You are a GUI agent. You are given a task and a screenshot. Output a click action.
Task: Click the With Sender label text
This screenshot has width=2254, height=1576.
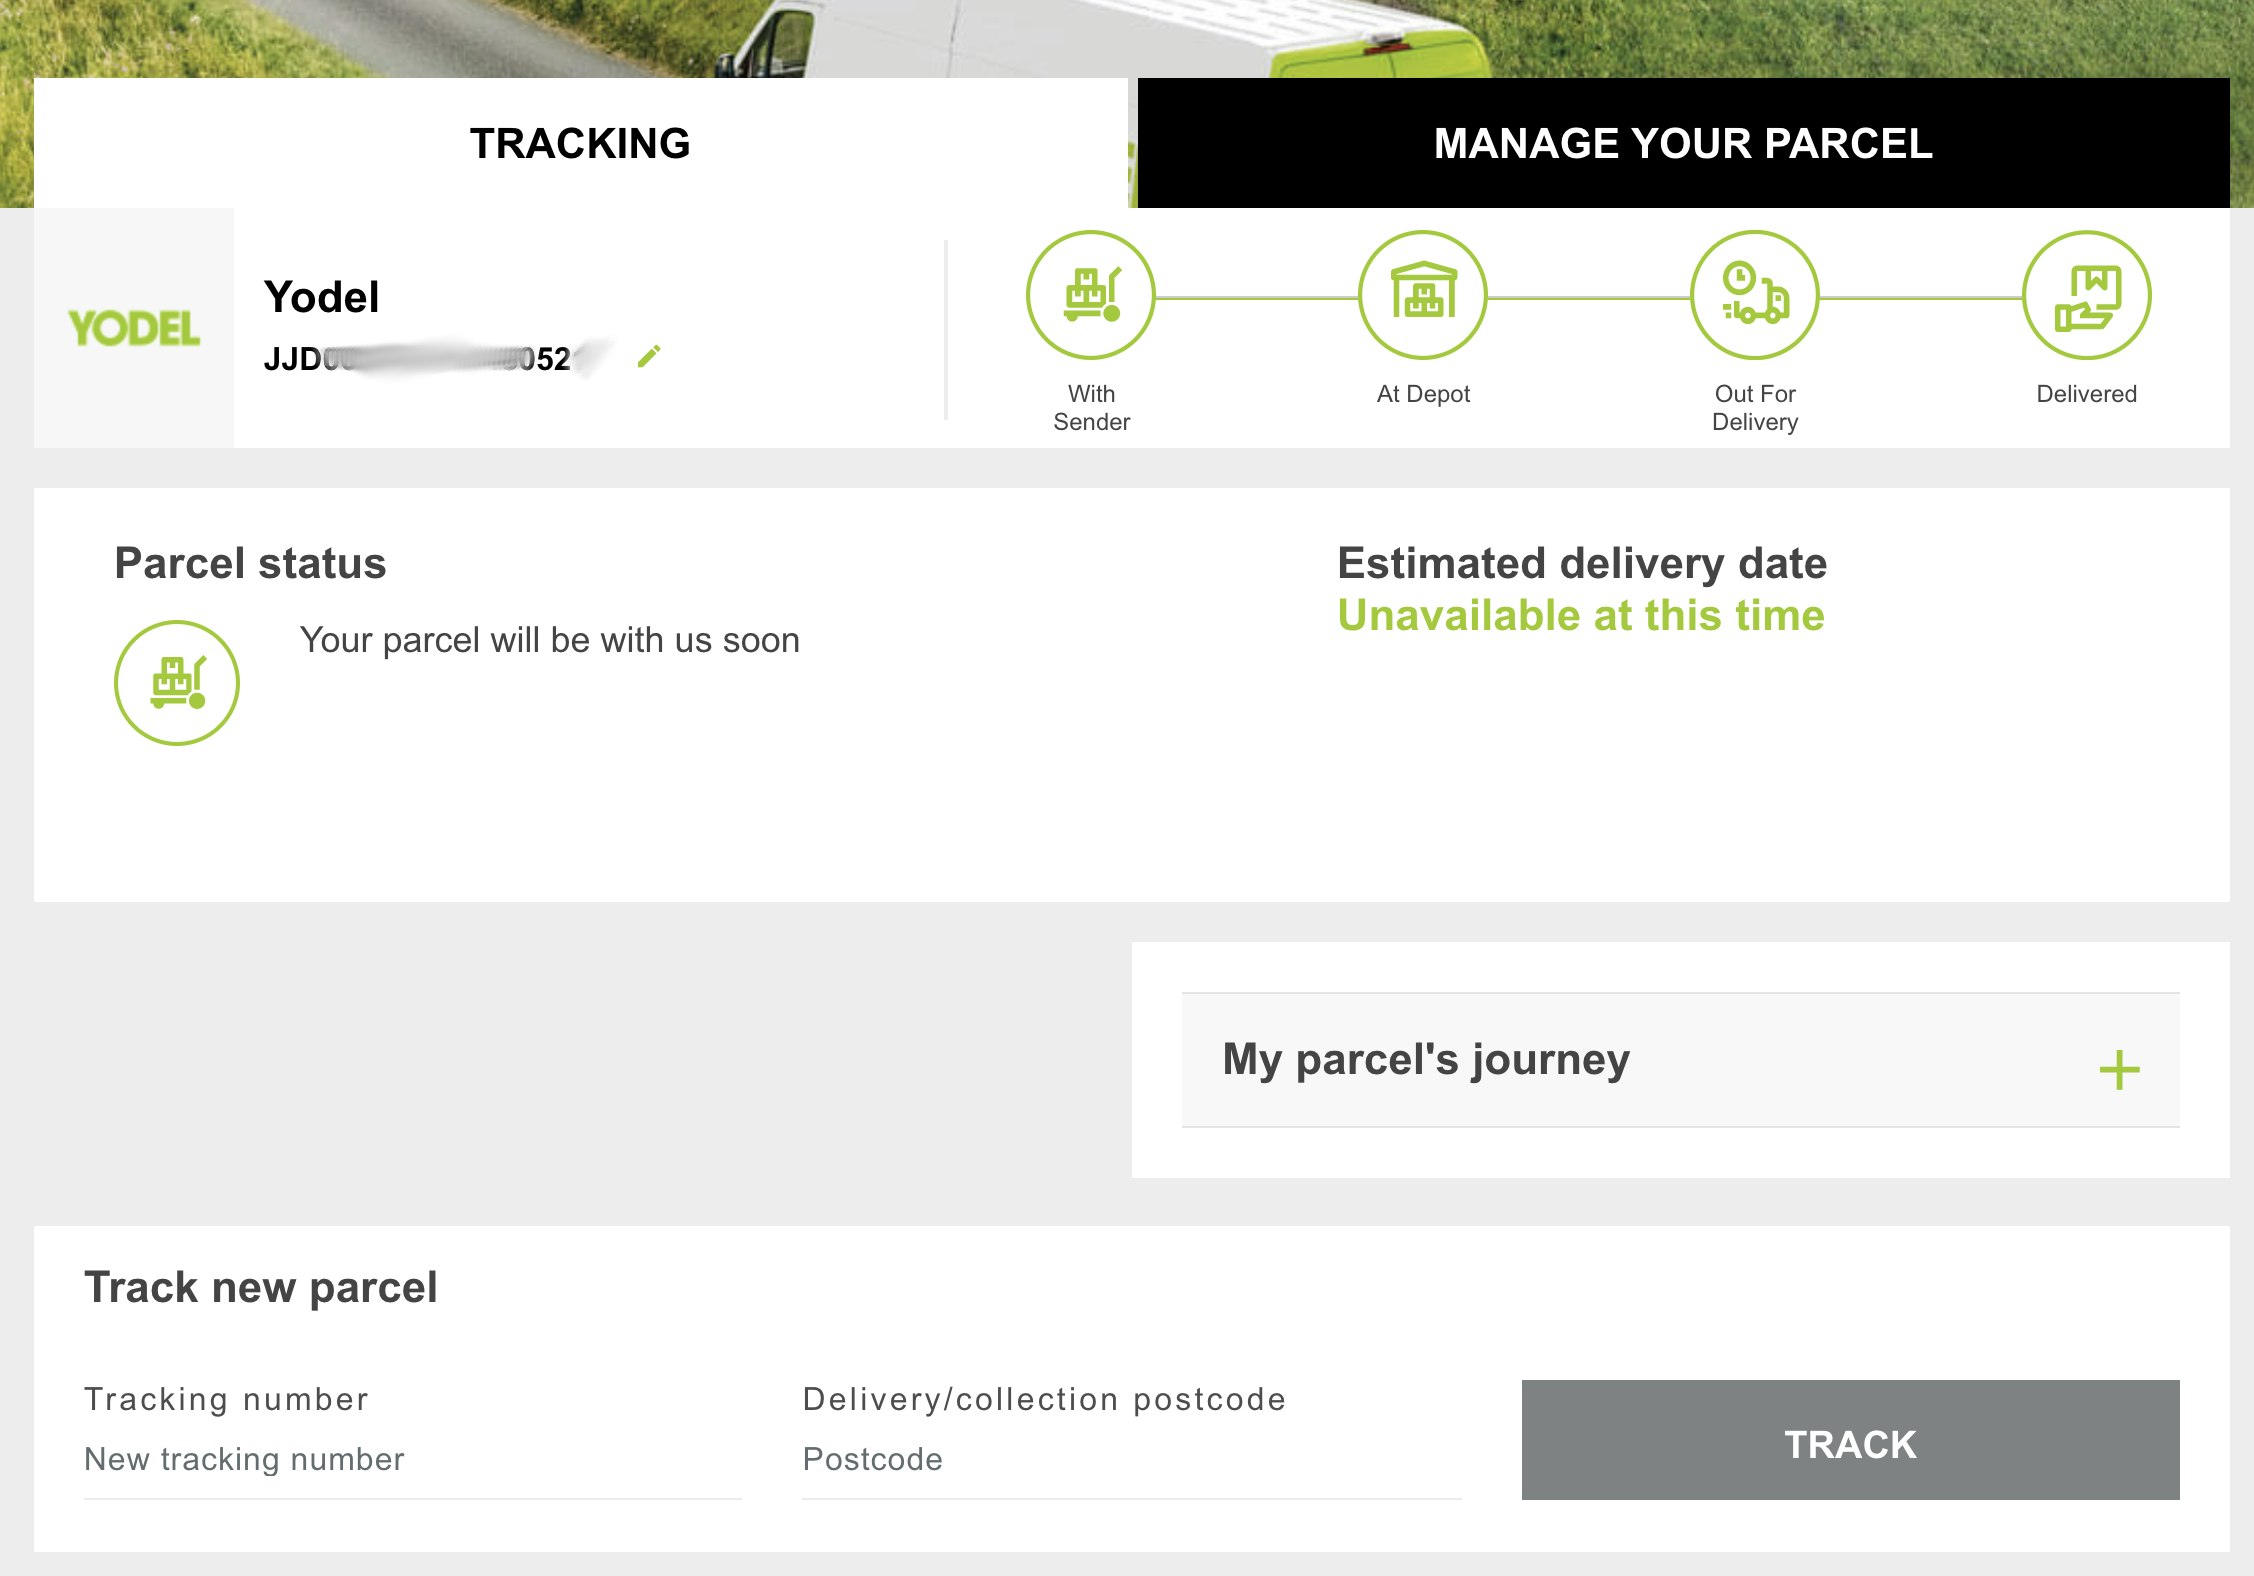(1091, 408)
